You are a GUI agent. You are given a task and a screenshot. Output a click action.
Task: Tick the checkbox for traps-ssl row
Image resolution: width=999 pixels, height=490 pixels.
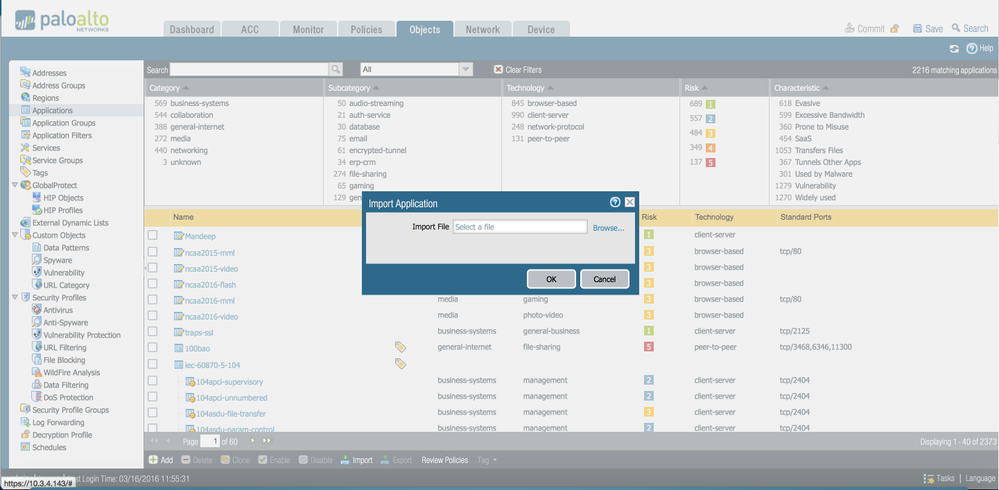(153, 332)
